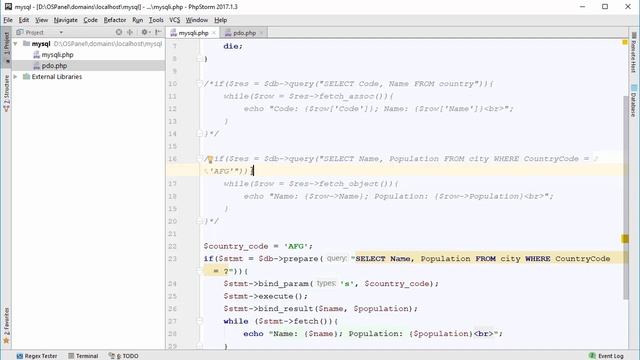Close the pdo.php editor tab
The height and width of the screenshot is (360, 640).
(x=261, y=33)
